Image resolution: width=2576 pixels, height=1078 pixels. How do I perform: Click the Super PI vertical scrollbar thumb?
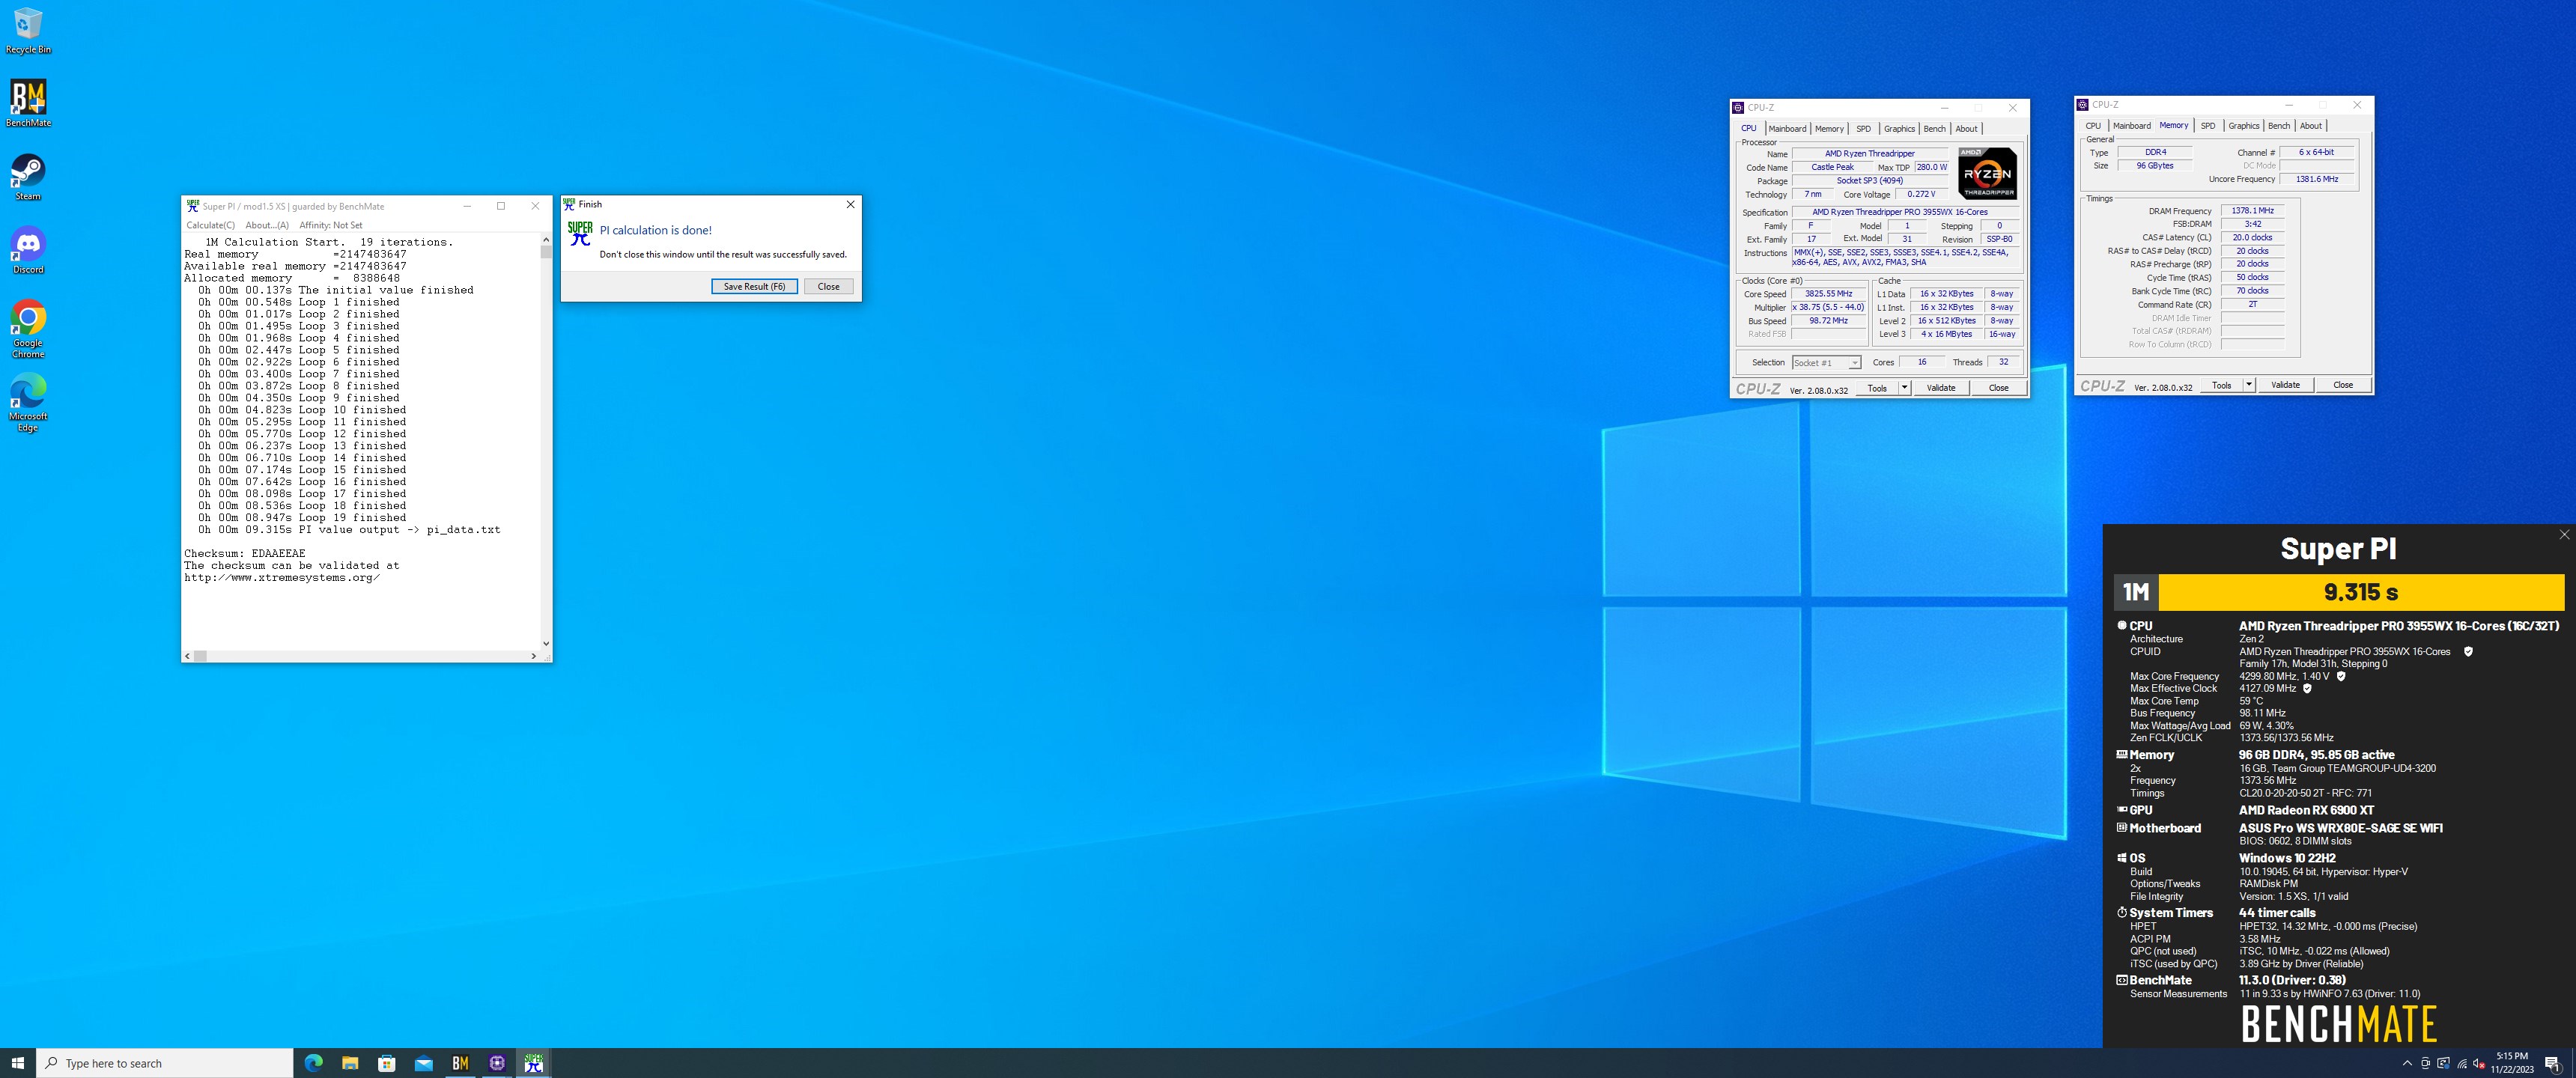(x=546, y=252)
